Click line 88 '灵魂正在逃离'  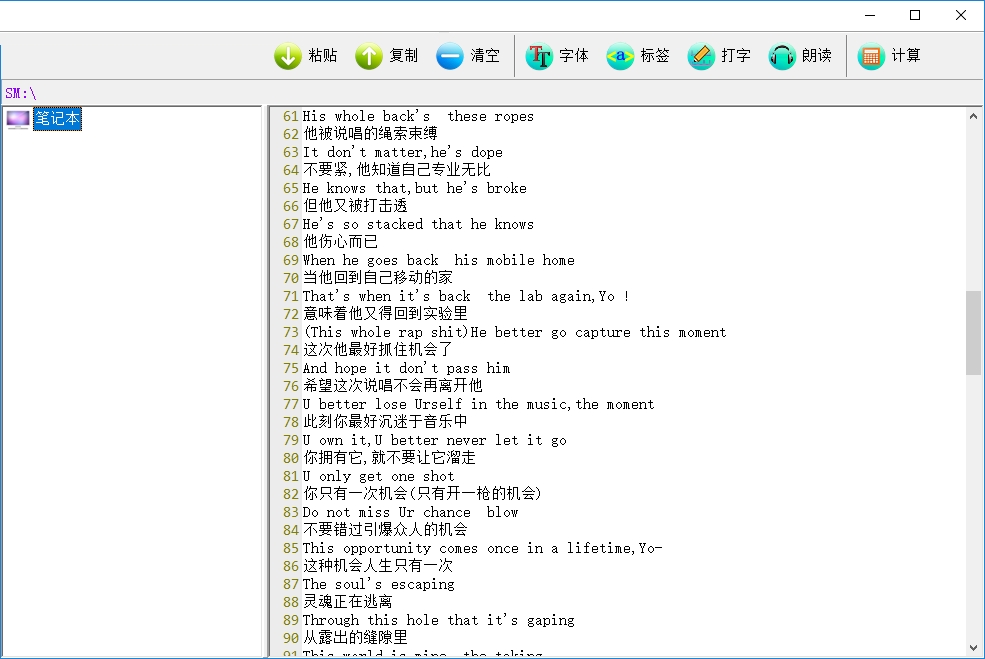click(x=347, y=602)
